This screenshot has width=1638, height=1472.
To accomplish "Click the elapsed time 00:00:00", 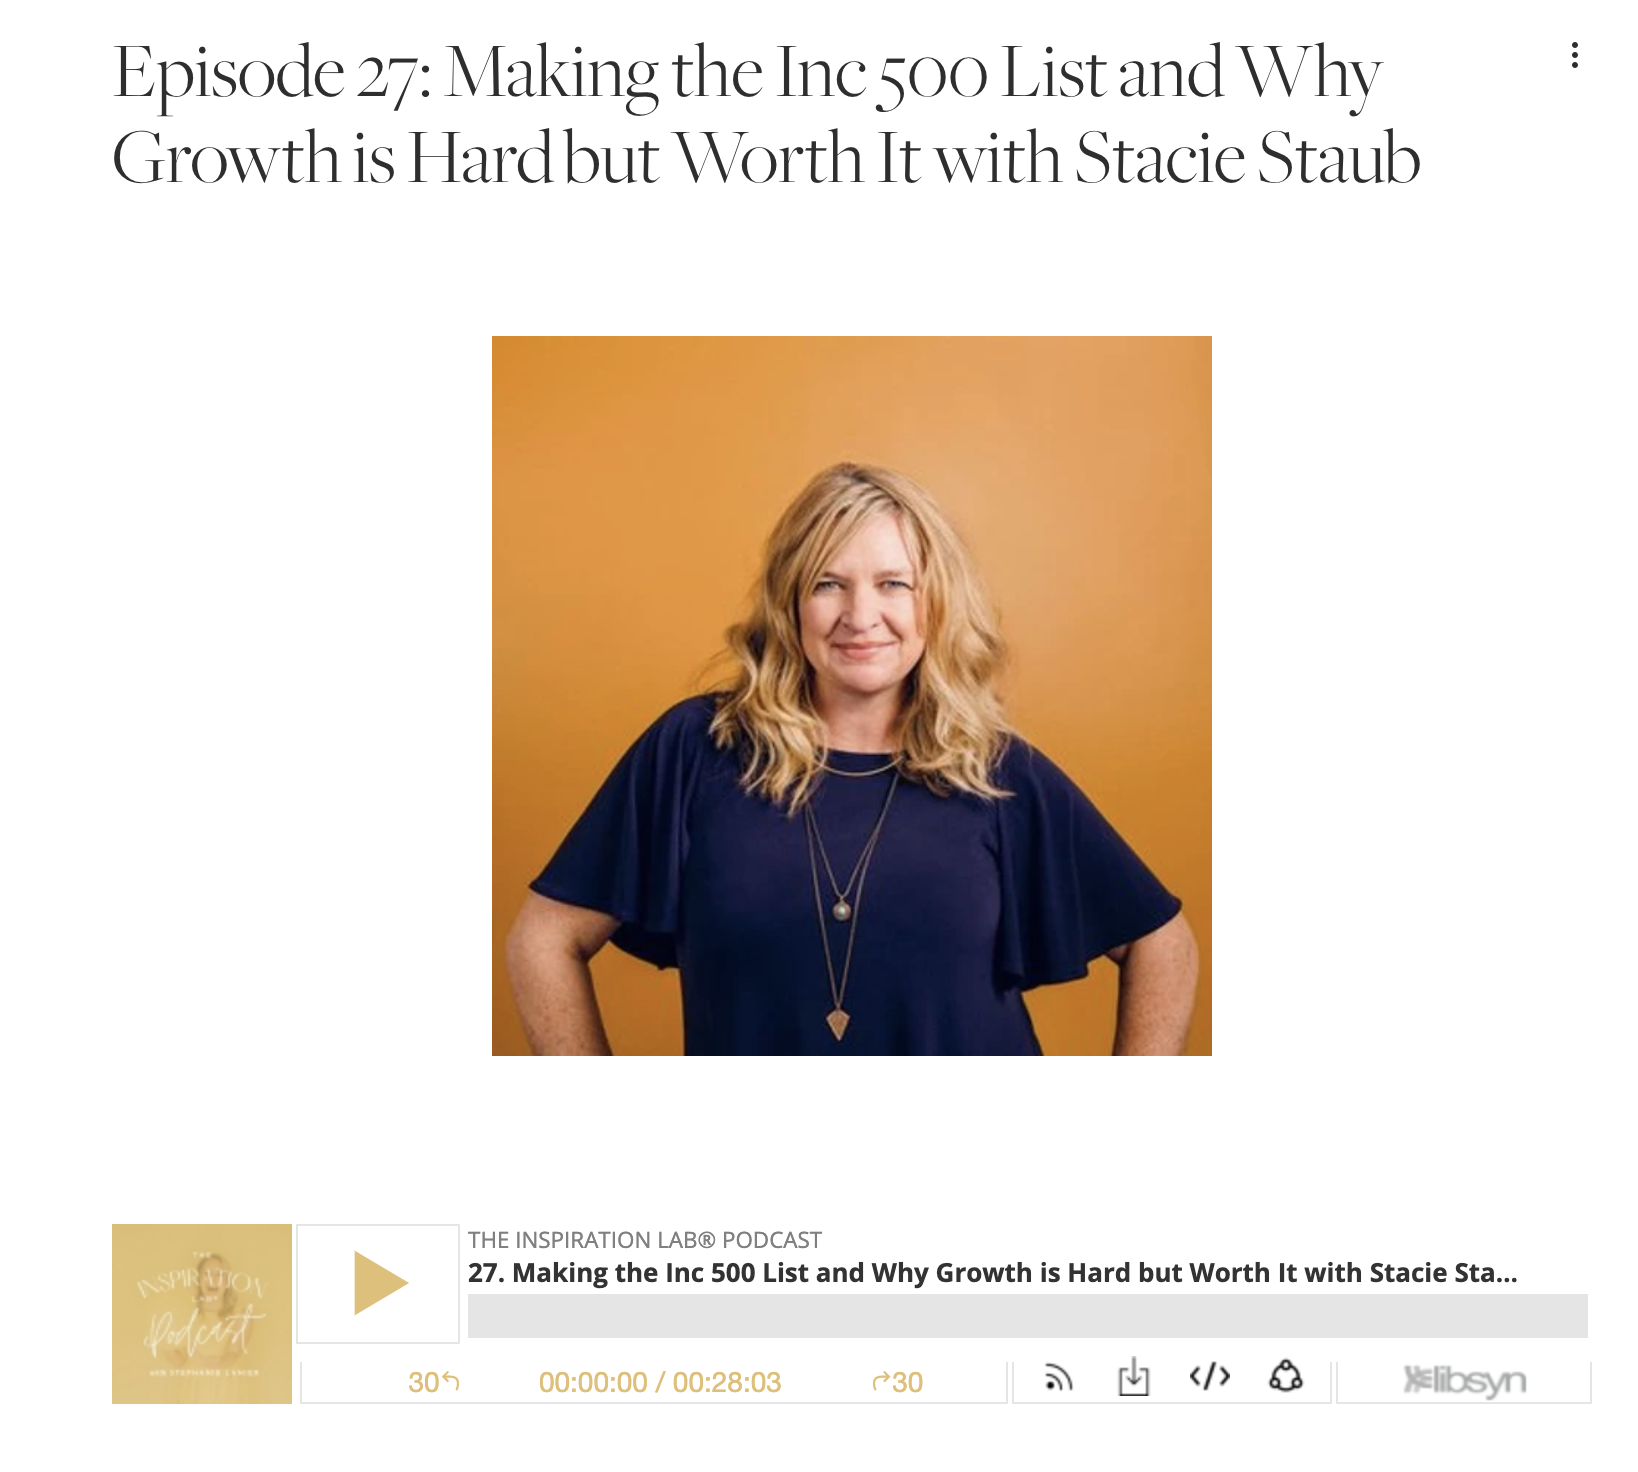I will [x=593, y=1382].
